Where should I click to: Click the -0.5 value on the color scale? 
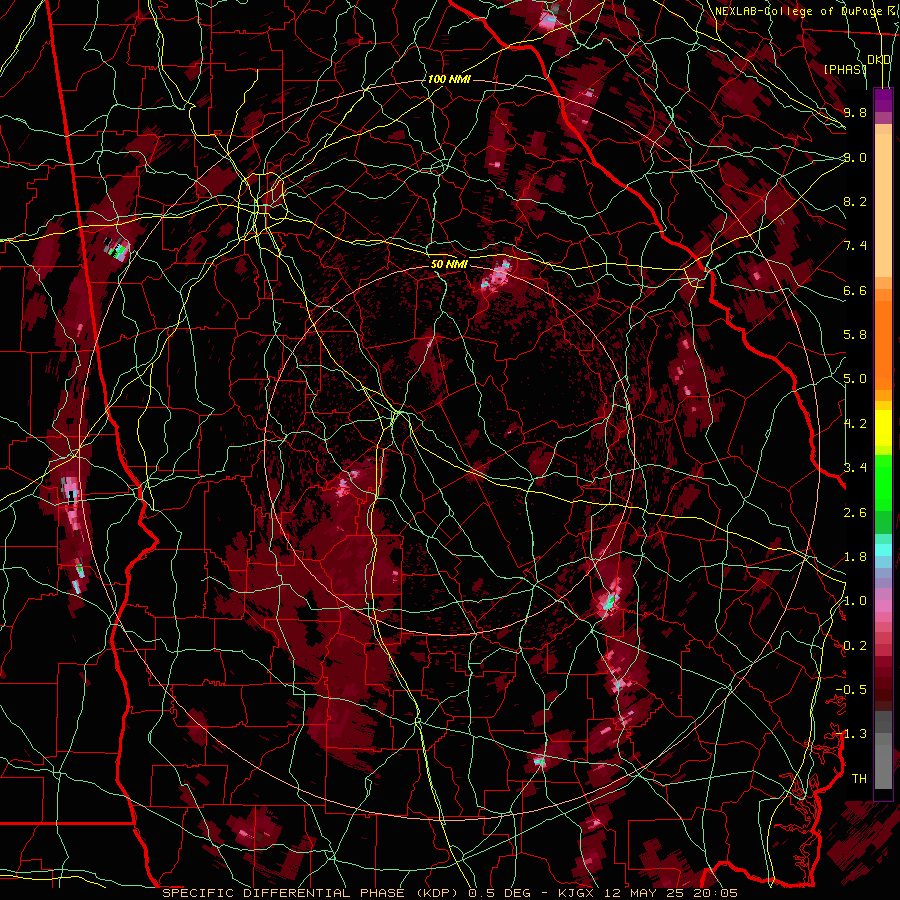pos(851,690)
